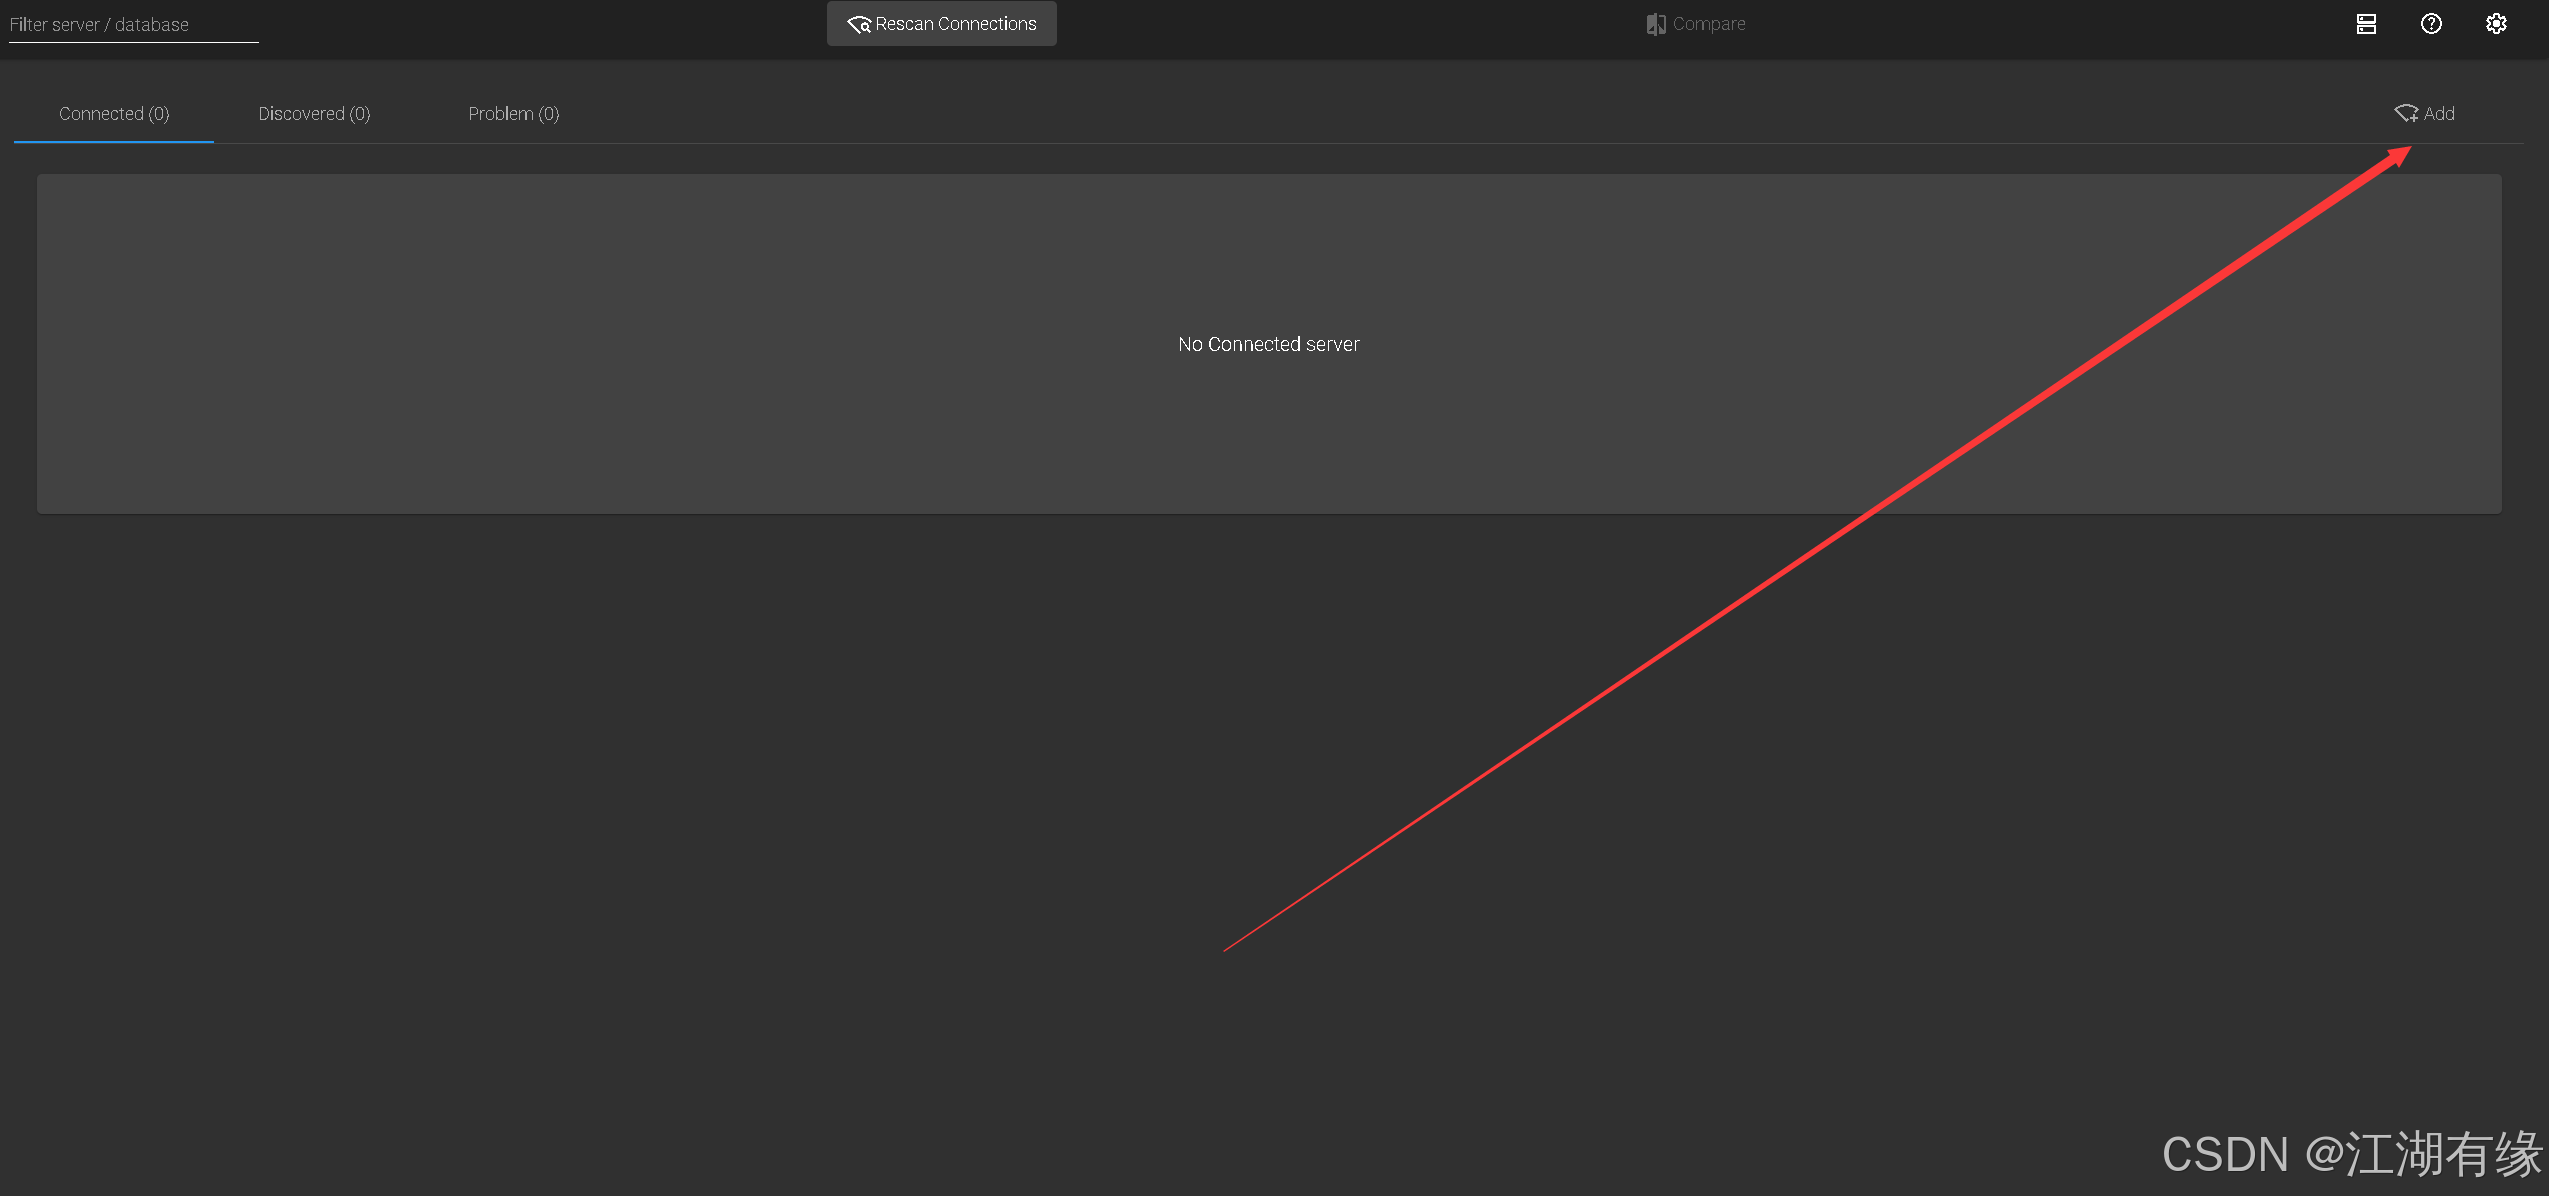Open settings via the gear icon
The height and width of the screenshot is (1196, 2549).
pyautogui.click(x=2496, y=24)
